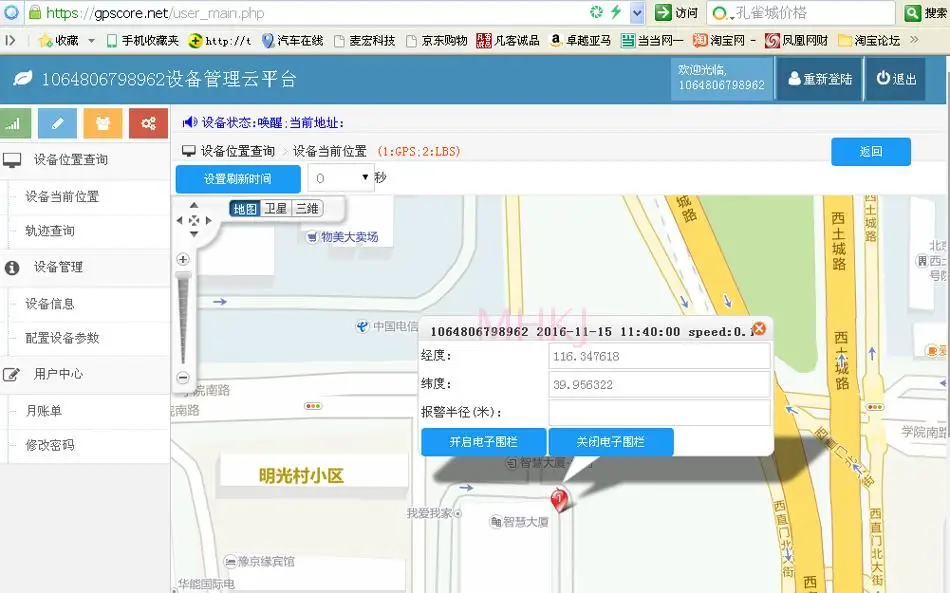Collapse the 设备管理 sidebar section
Screen dimensions: 950x593
point(85,267)
